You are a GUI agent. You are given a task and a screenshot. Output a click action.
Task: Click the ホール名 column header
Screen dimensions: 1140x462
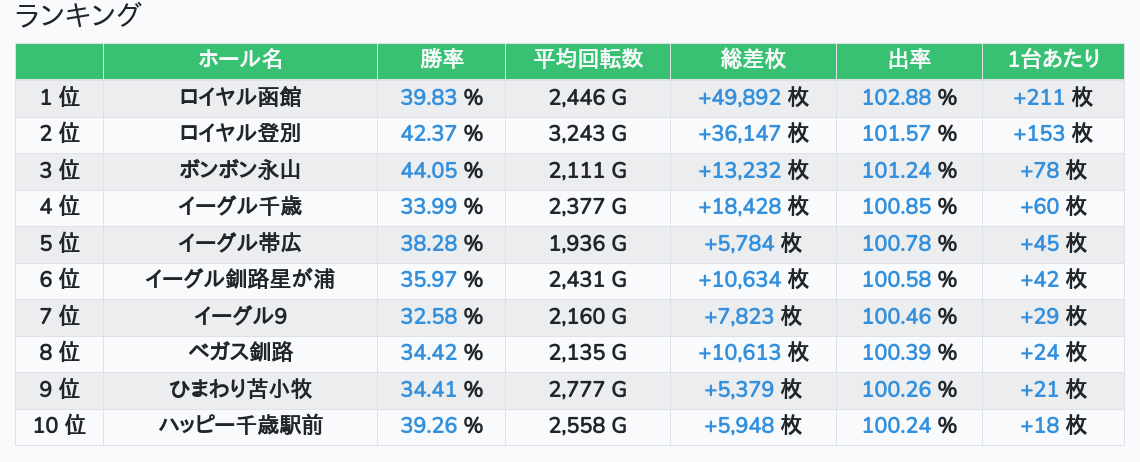pos(240,60)
